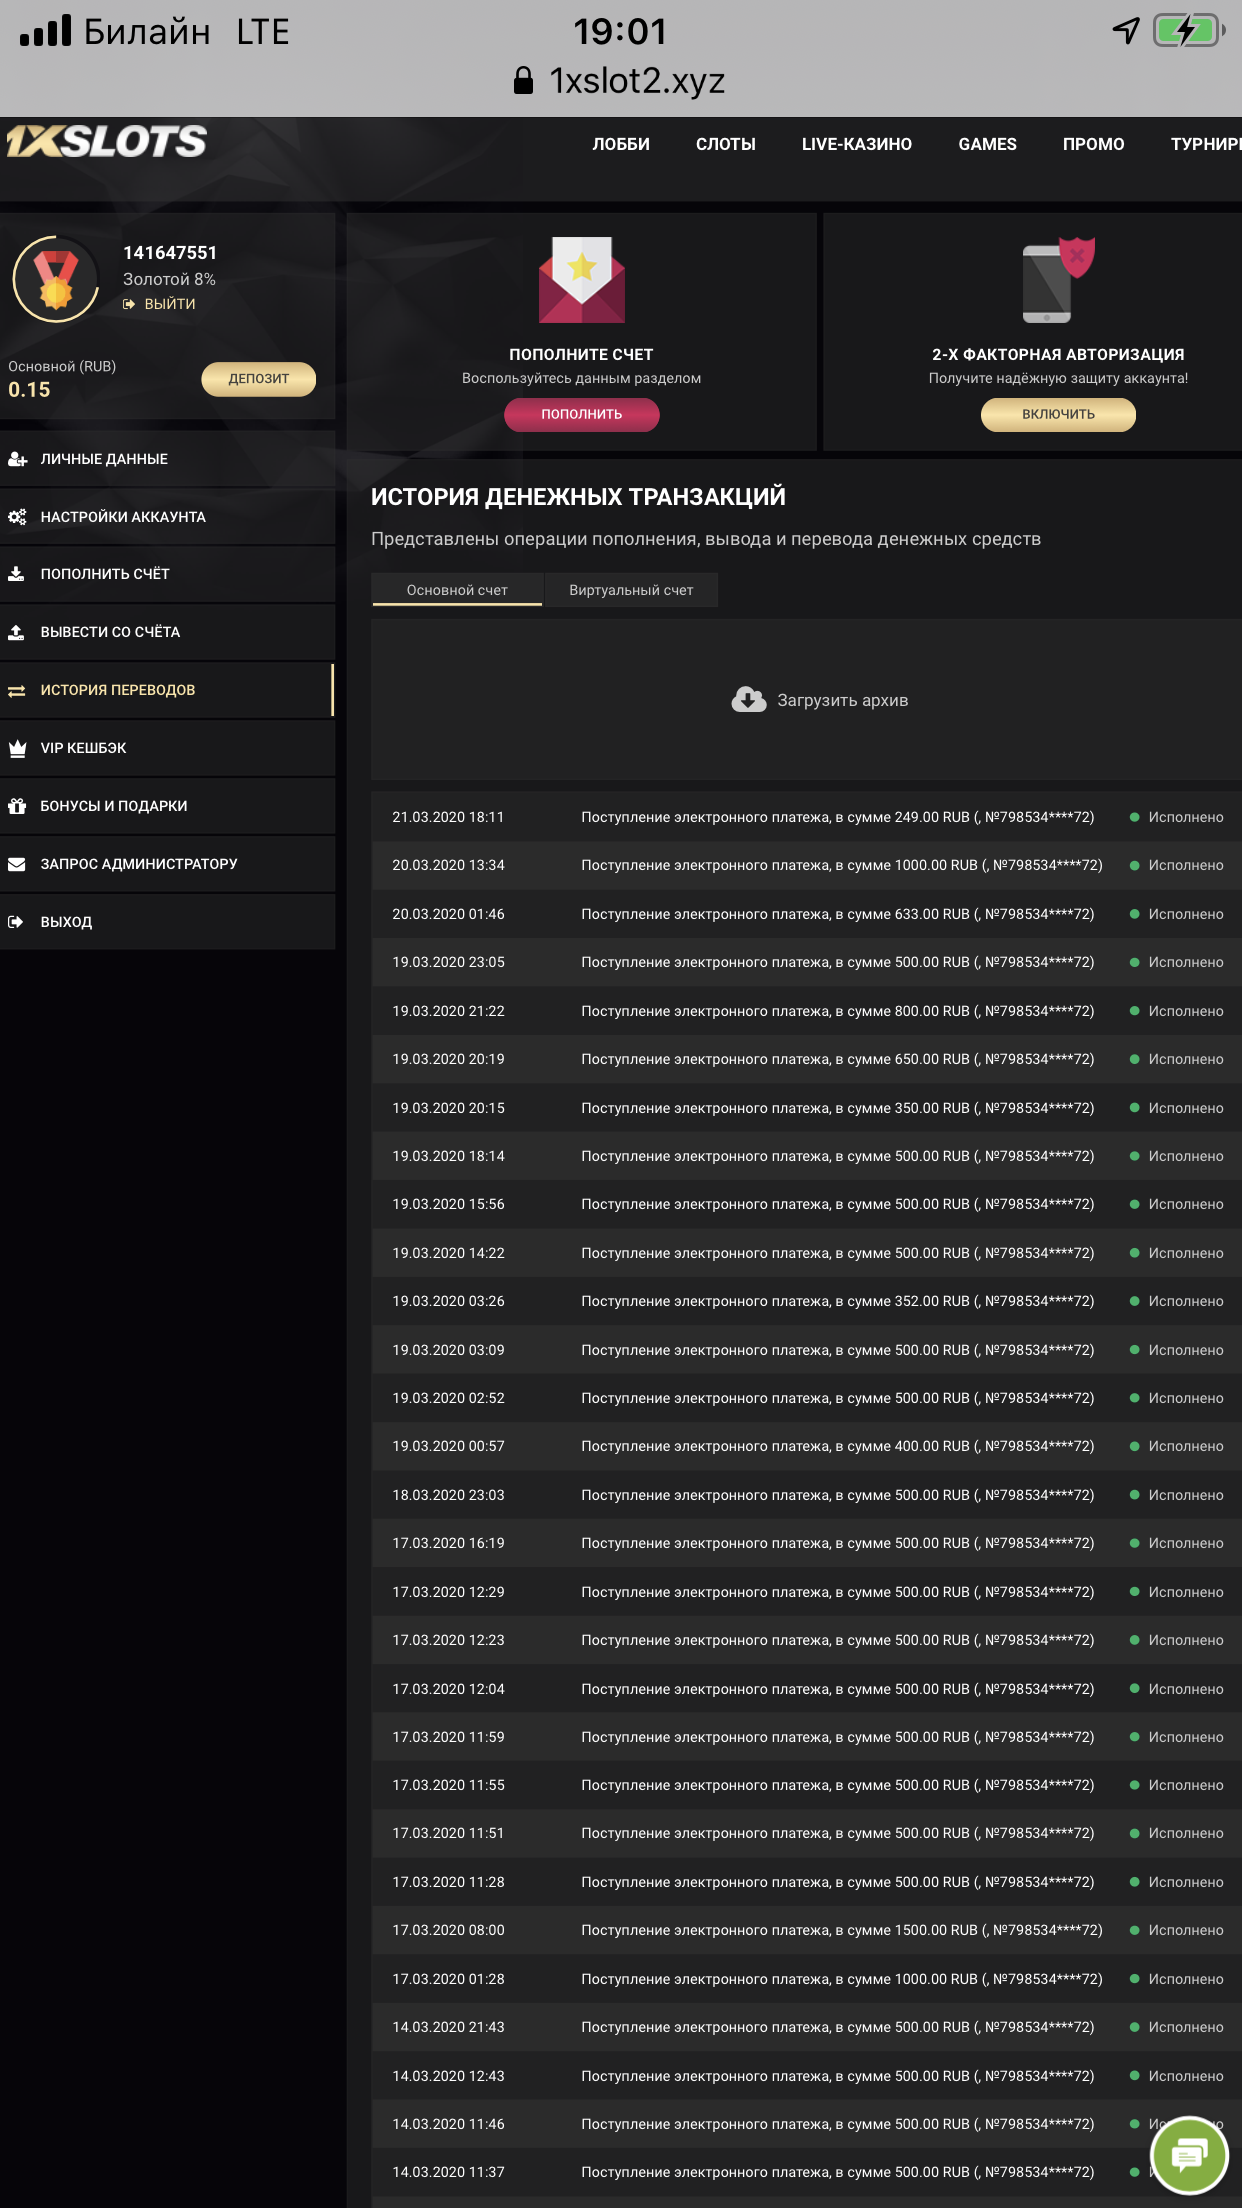Click the phone shield two-factor image
This screenshot has height=2208, width=1242.
[x=1057, y=281]
